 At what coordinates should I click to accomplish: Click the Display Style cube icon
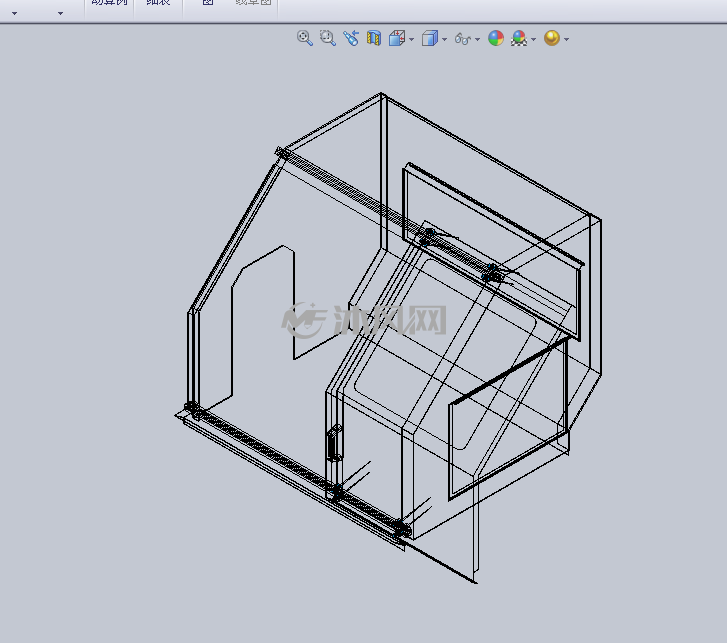coord(430,38)
